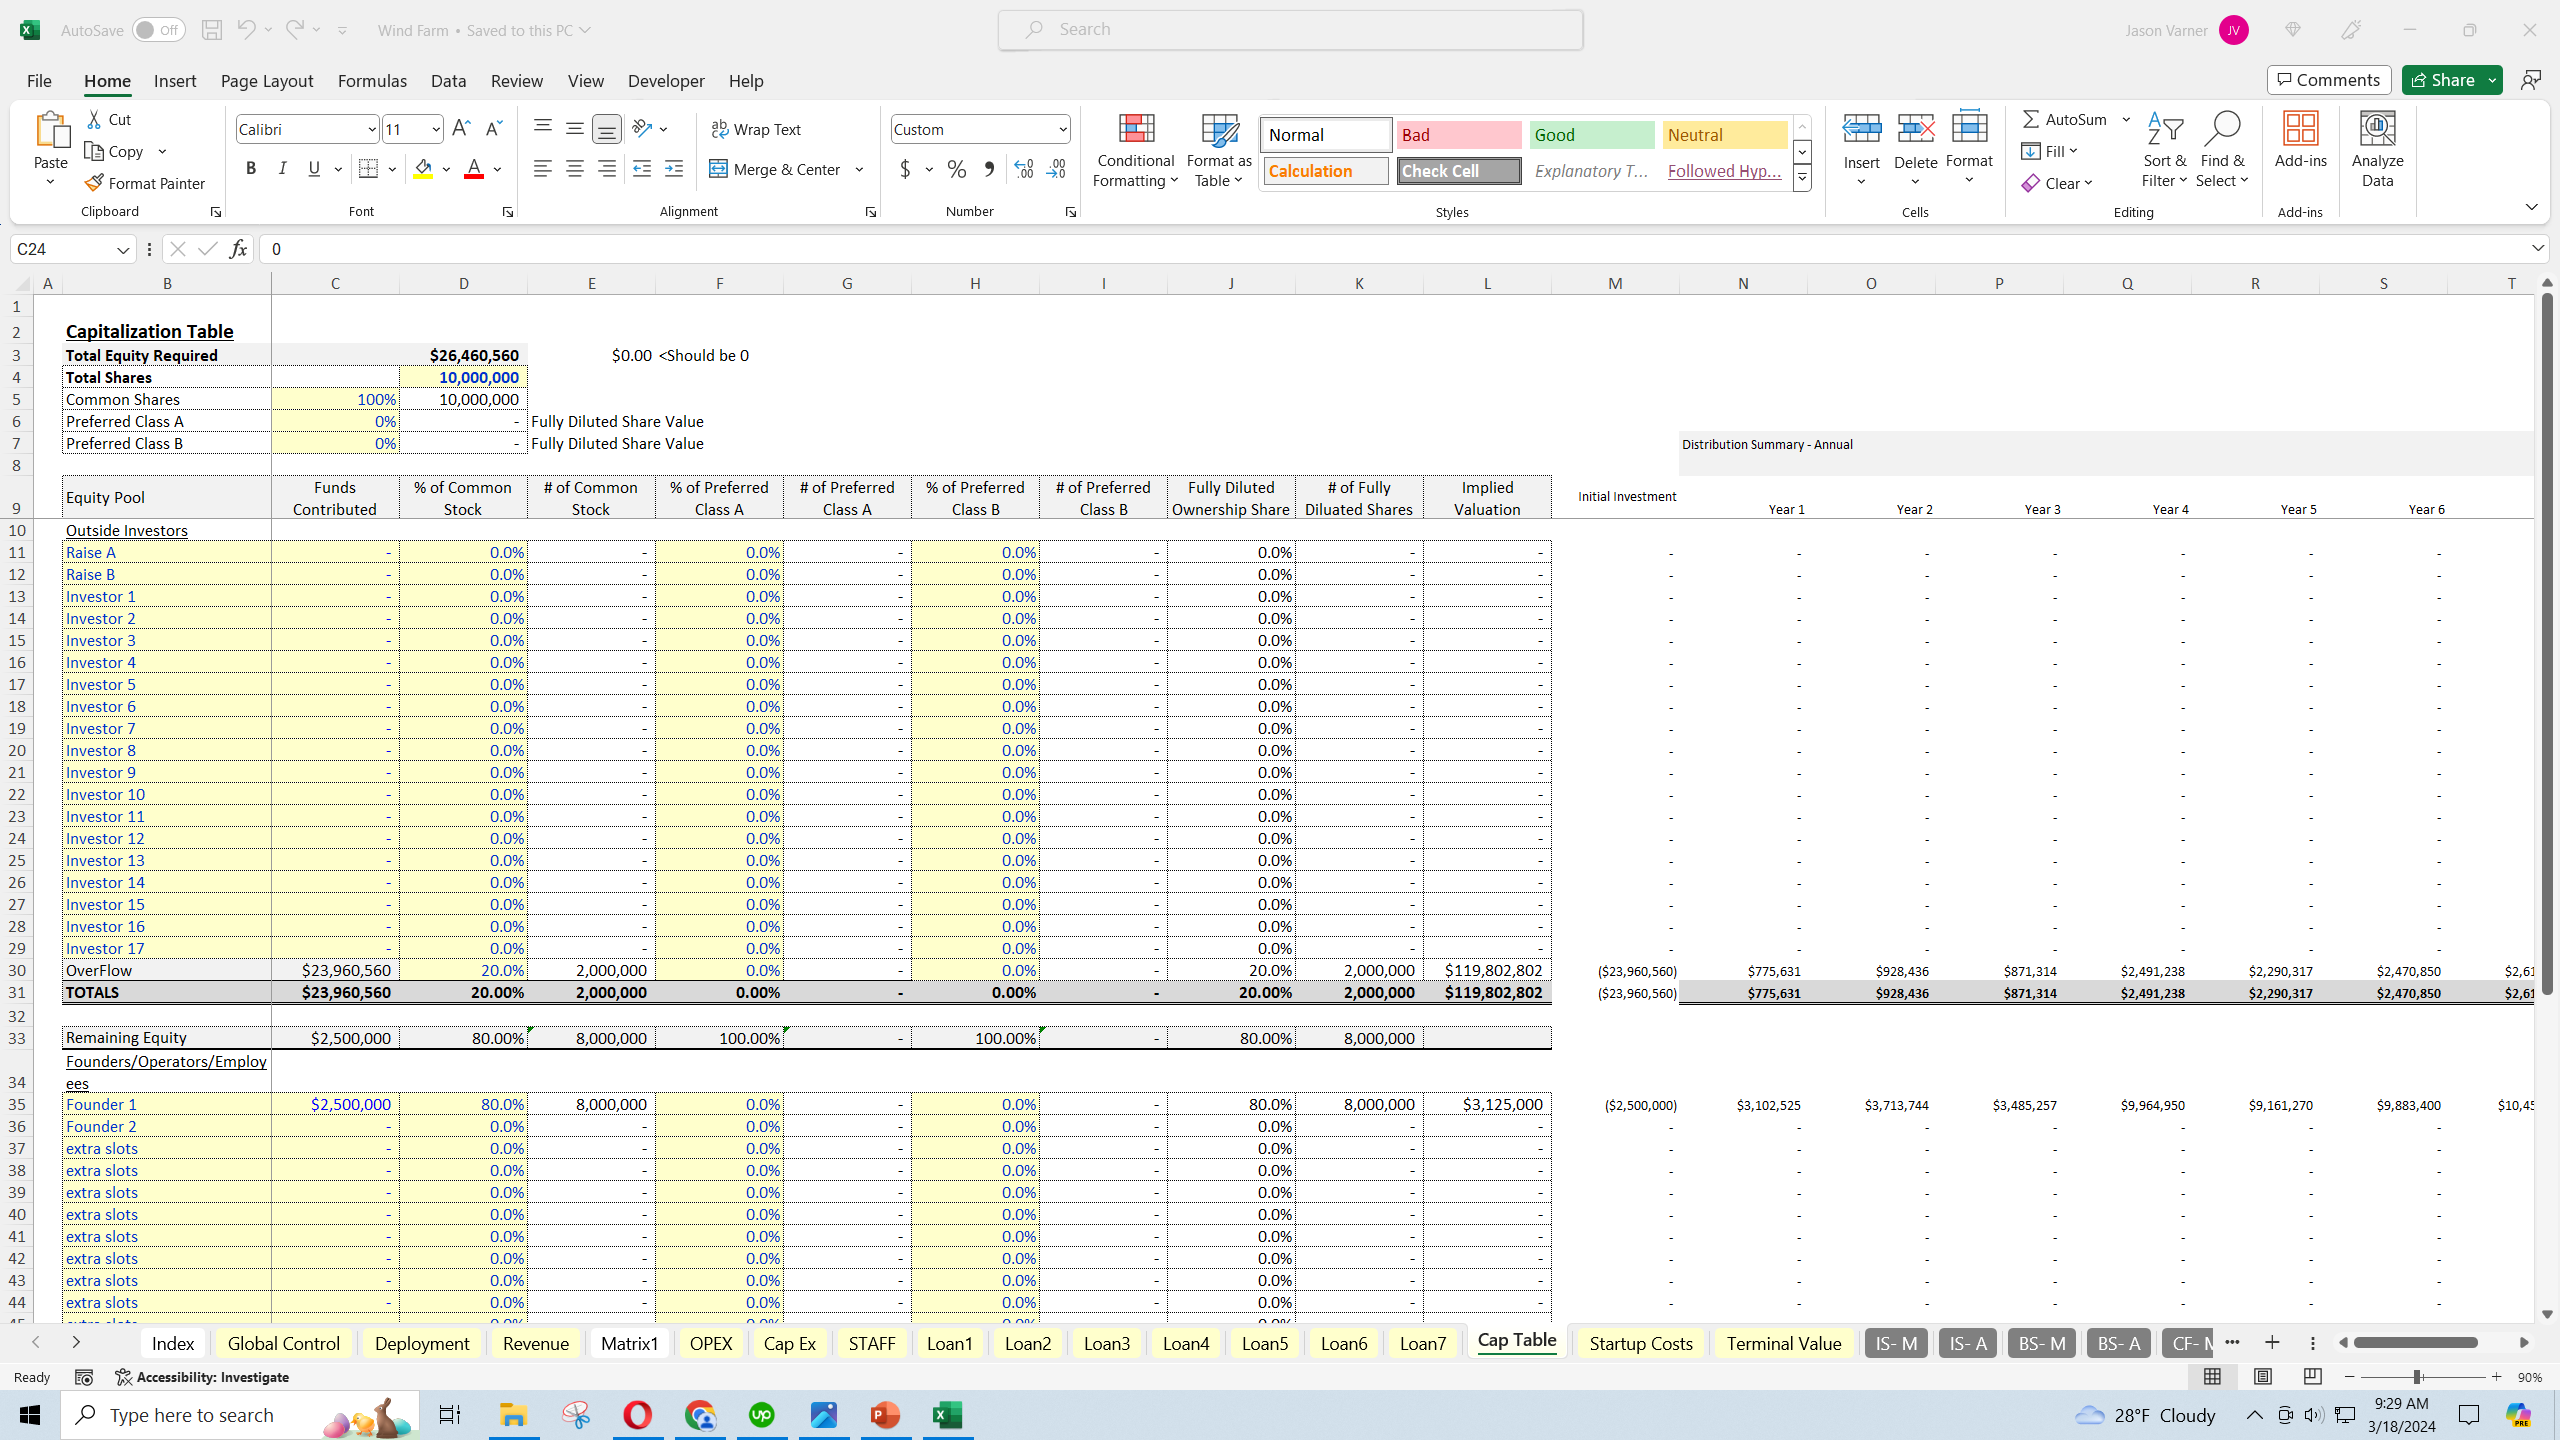Switch to Page Break Preview view
The width and height of the screenshot is (2560, 1440).
point(2312,1377)
